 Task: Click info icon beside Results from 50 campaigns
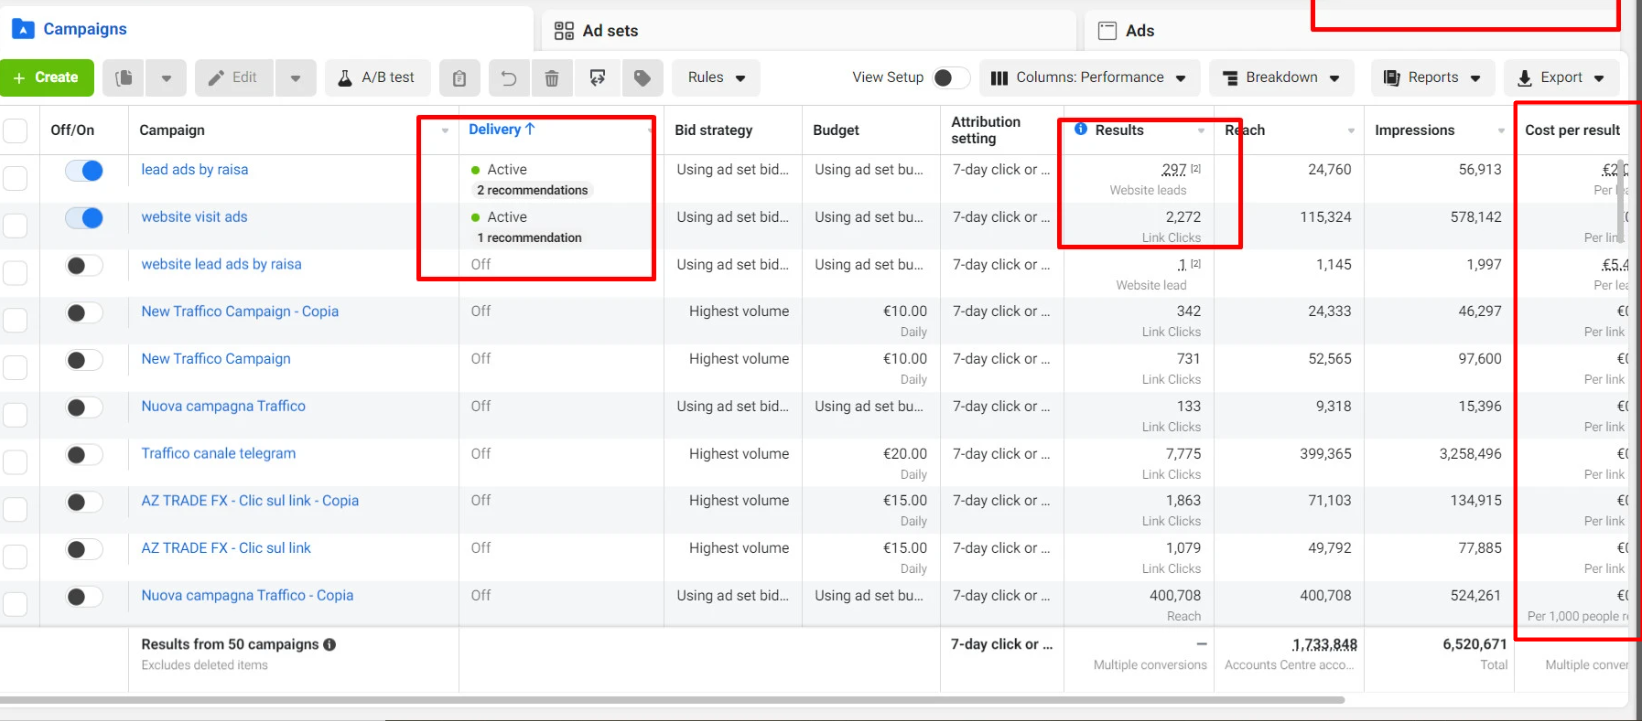click(329, 645)
